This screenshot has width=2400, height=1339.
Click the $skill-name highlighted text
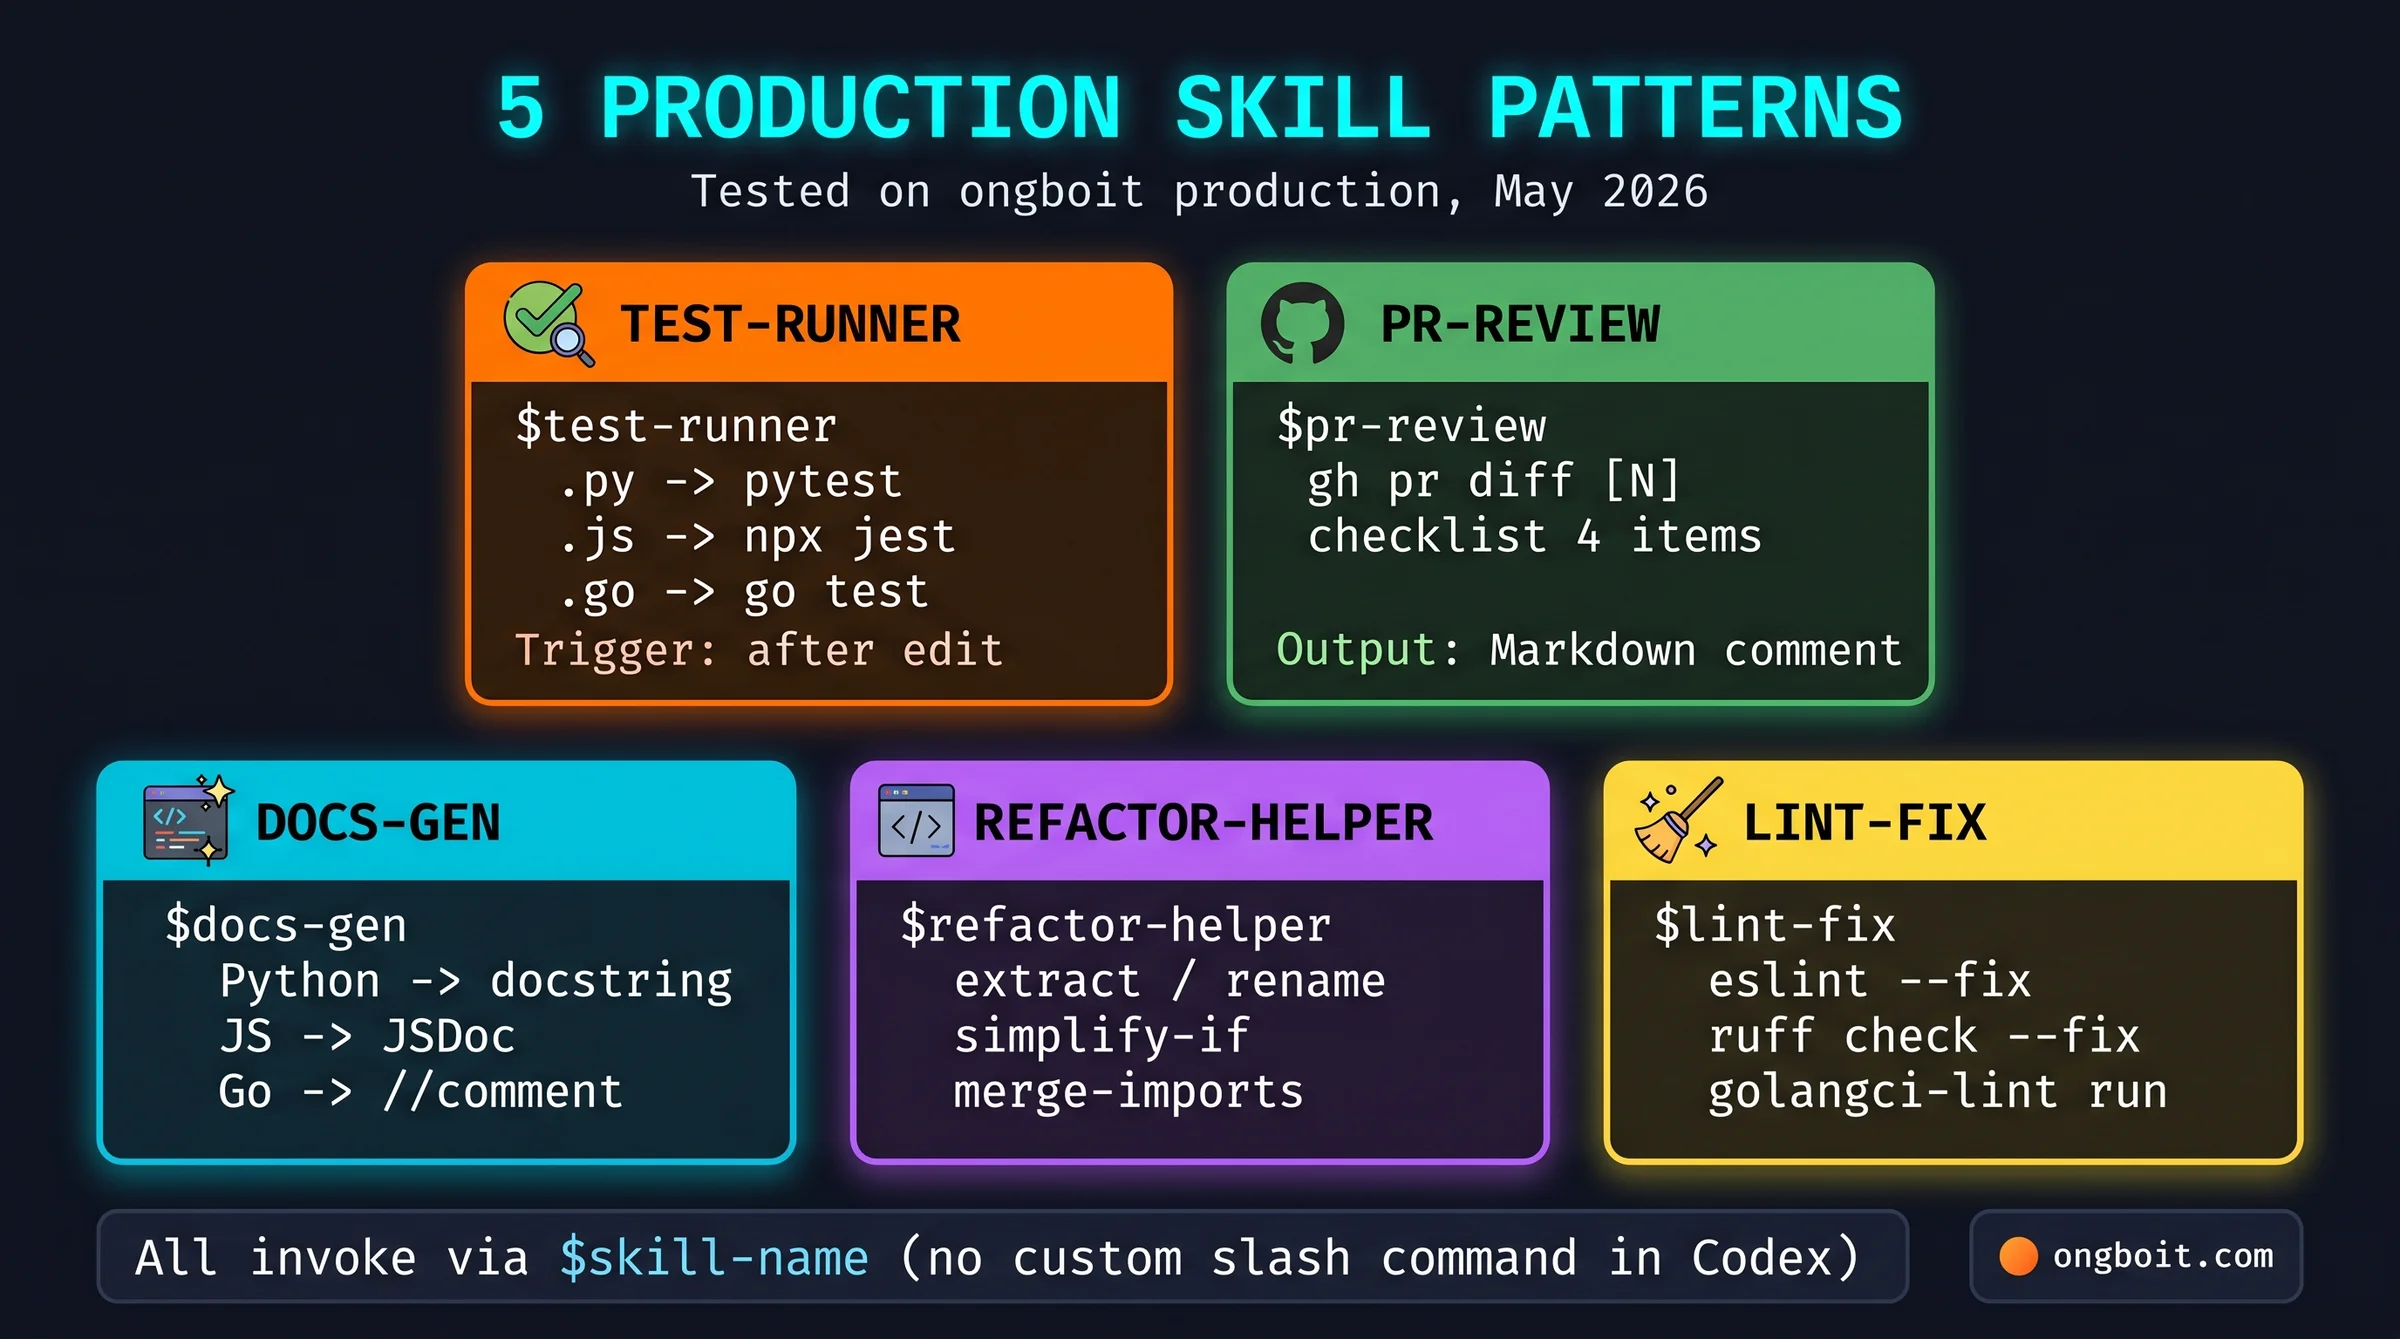click(714, 1258)
